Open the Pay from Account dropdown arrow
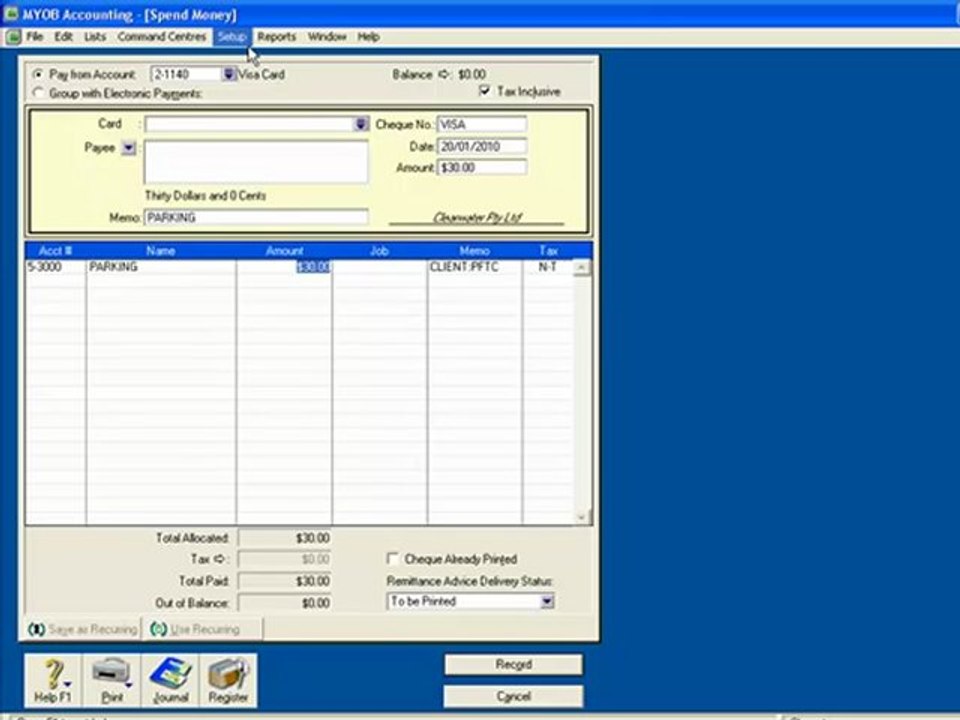This screenshot has height=720, width=960. [x=228, y=75]
